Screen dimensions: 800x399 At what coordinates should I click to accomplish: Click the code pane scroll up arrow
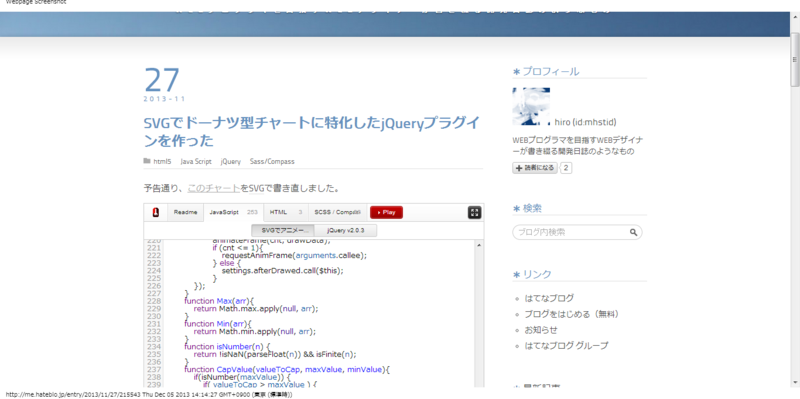point(479,245)
